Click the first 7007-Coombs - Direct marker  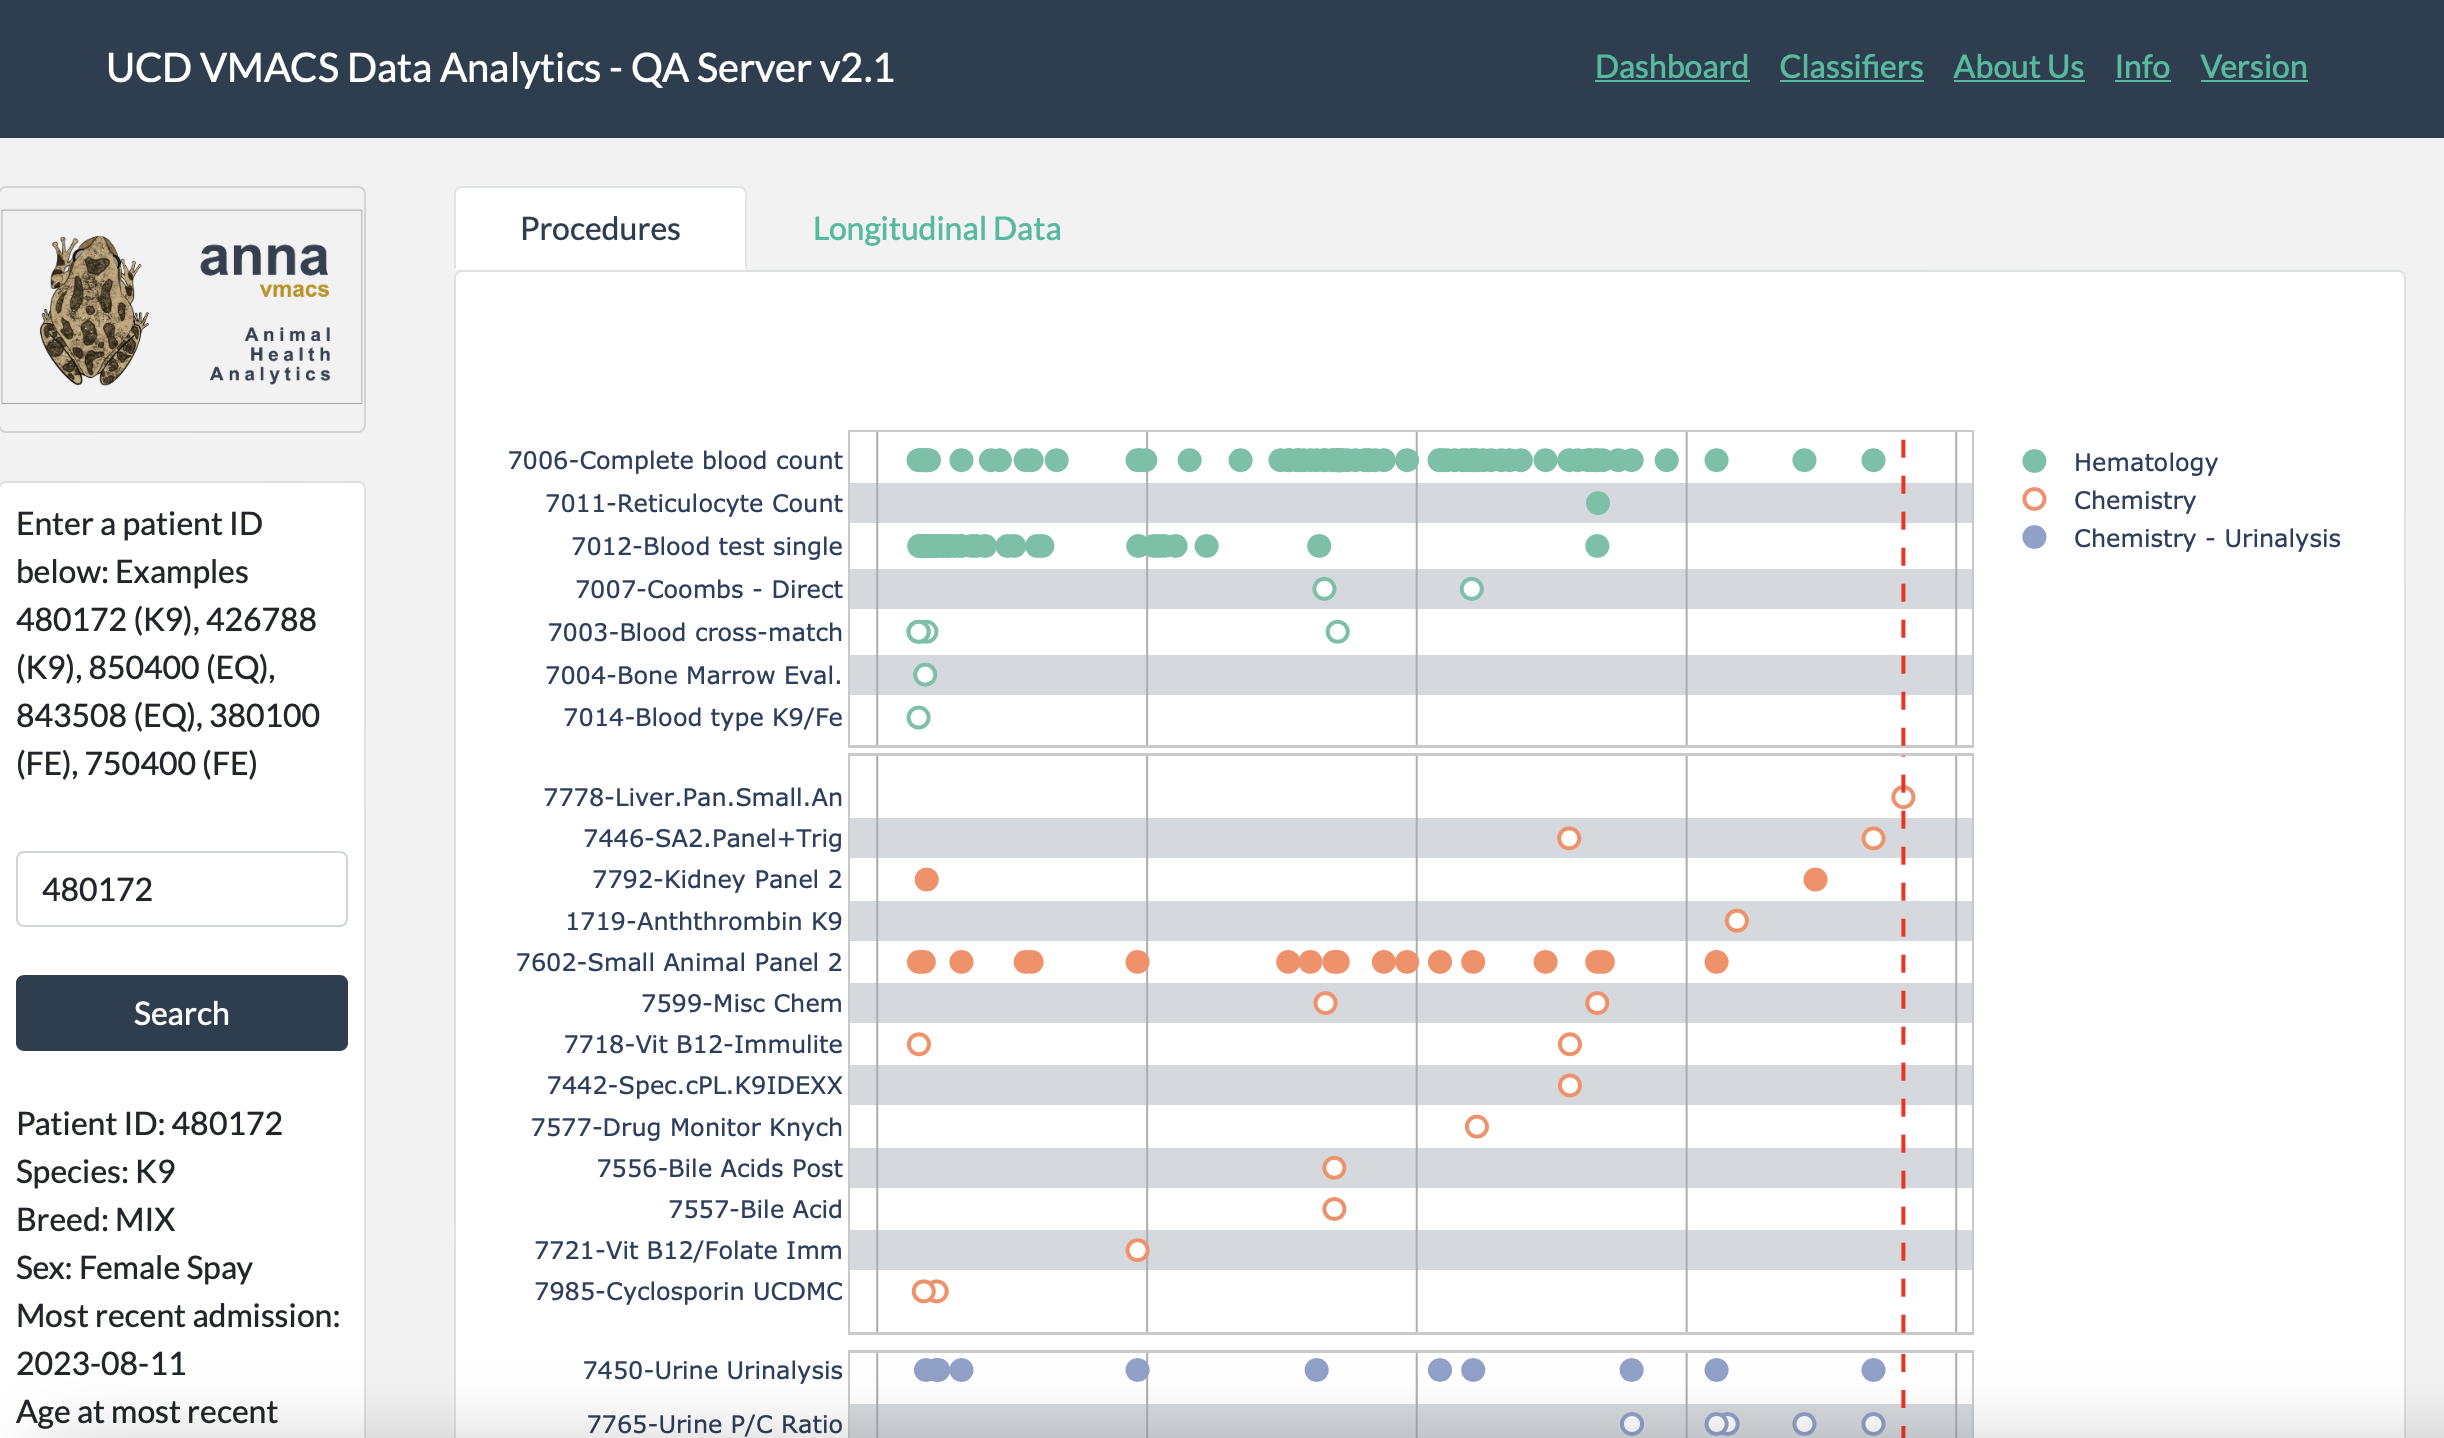(1324, 589)
